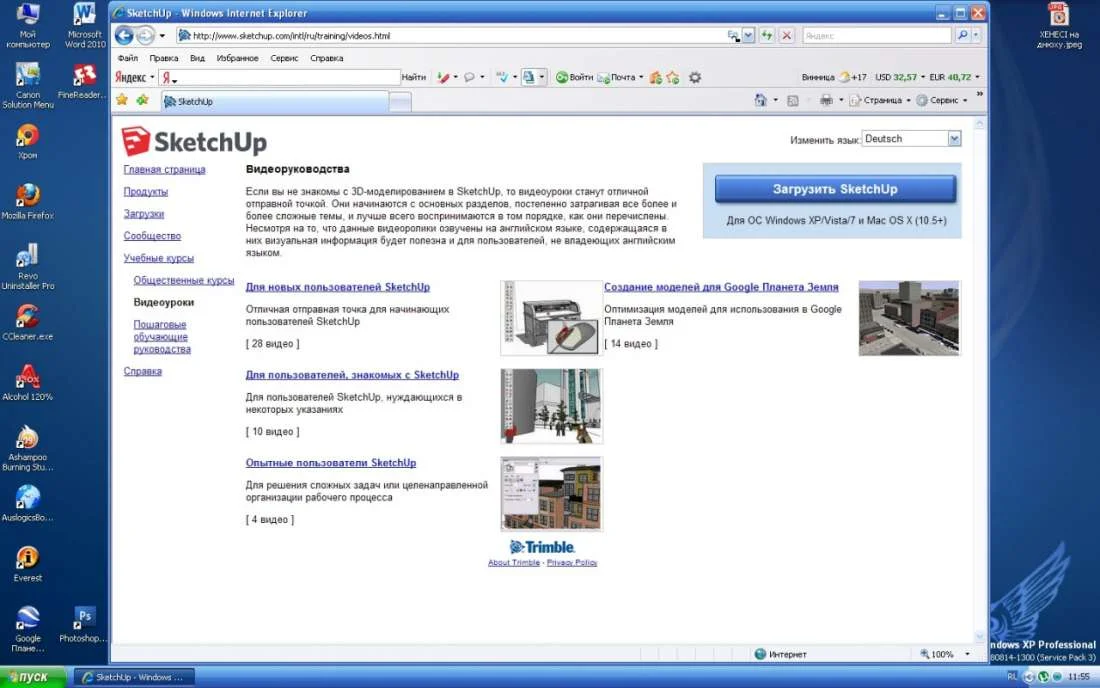Screen dimensions: 1100x688
Task: Click the Яндекс search box at top right
Action: coord(877,35)
